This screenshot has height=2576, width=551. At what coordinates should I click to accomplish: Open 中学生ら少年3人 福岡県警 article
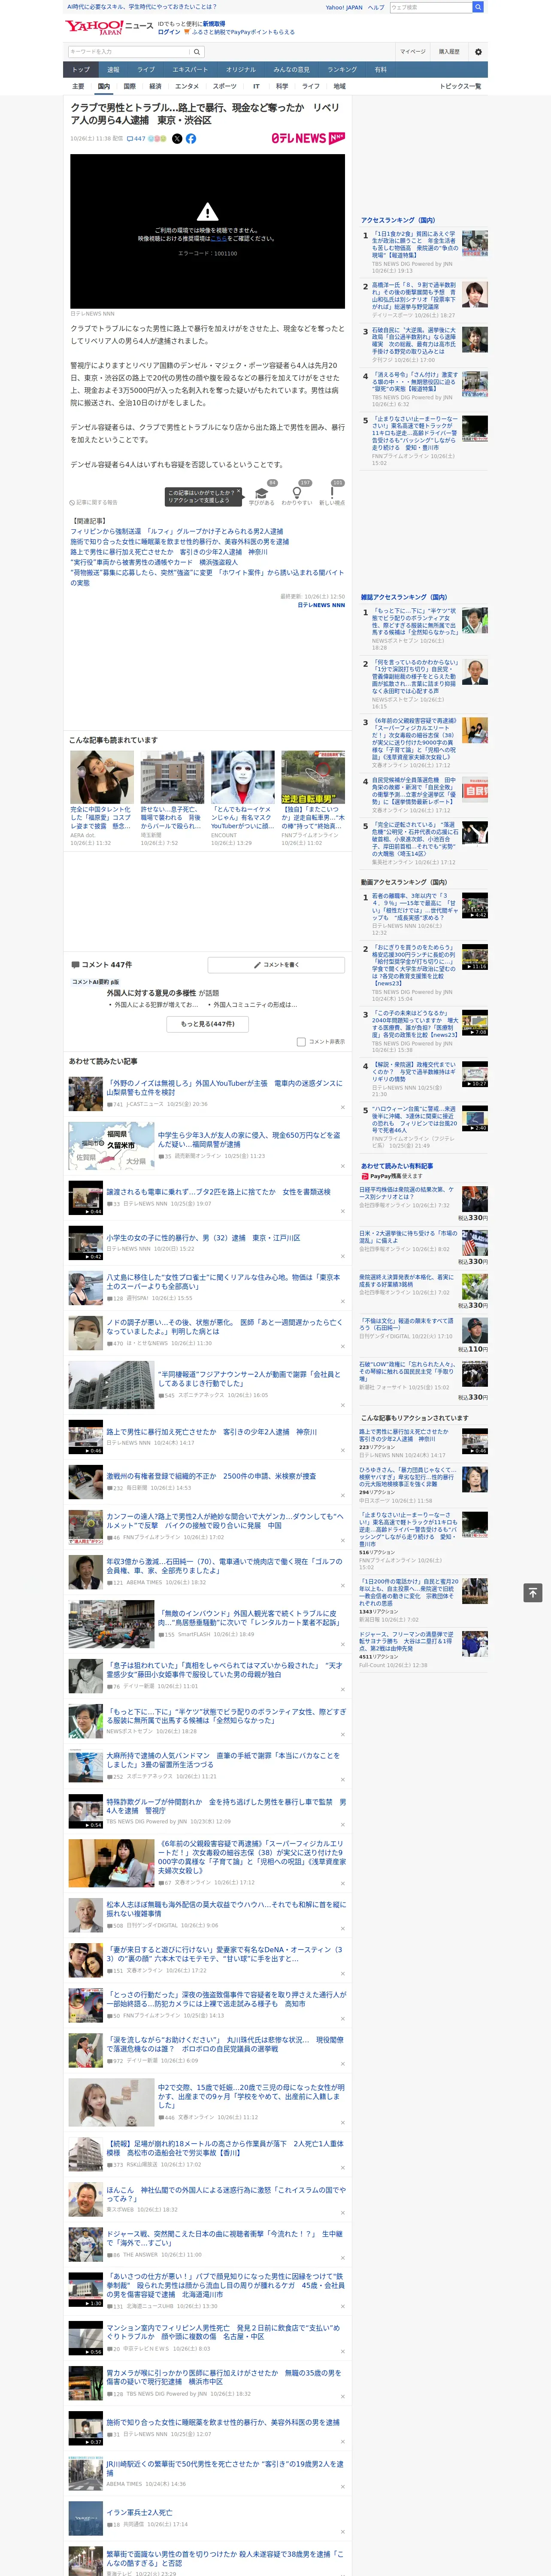pos(248,1139)
